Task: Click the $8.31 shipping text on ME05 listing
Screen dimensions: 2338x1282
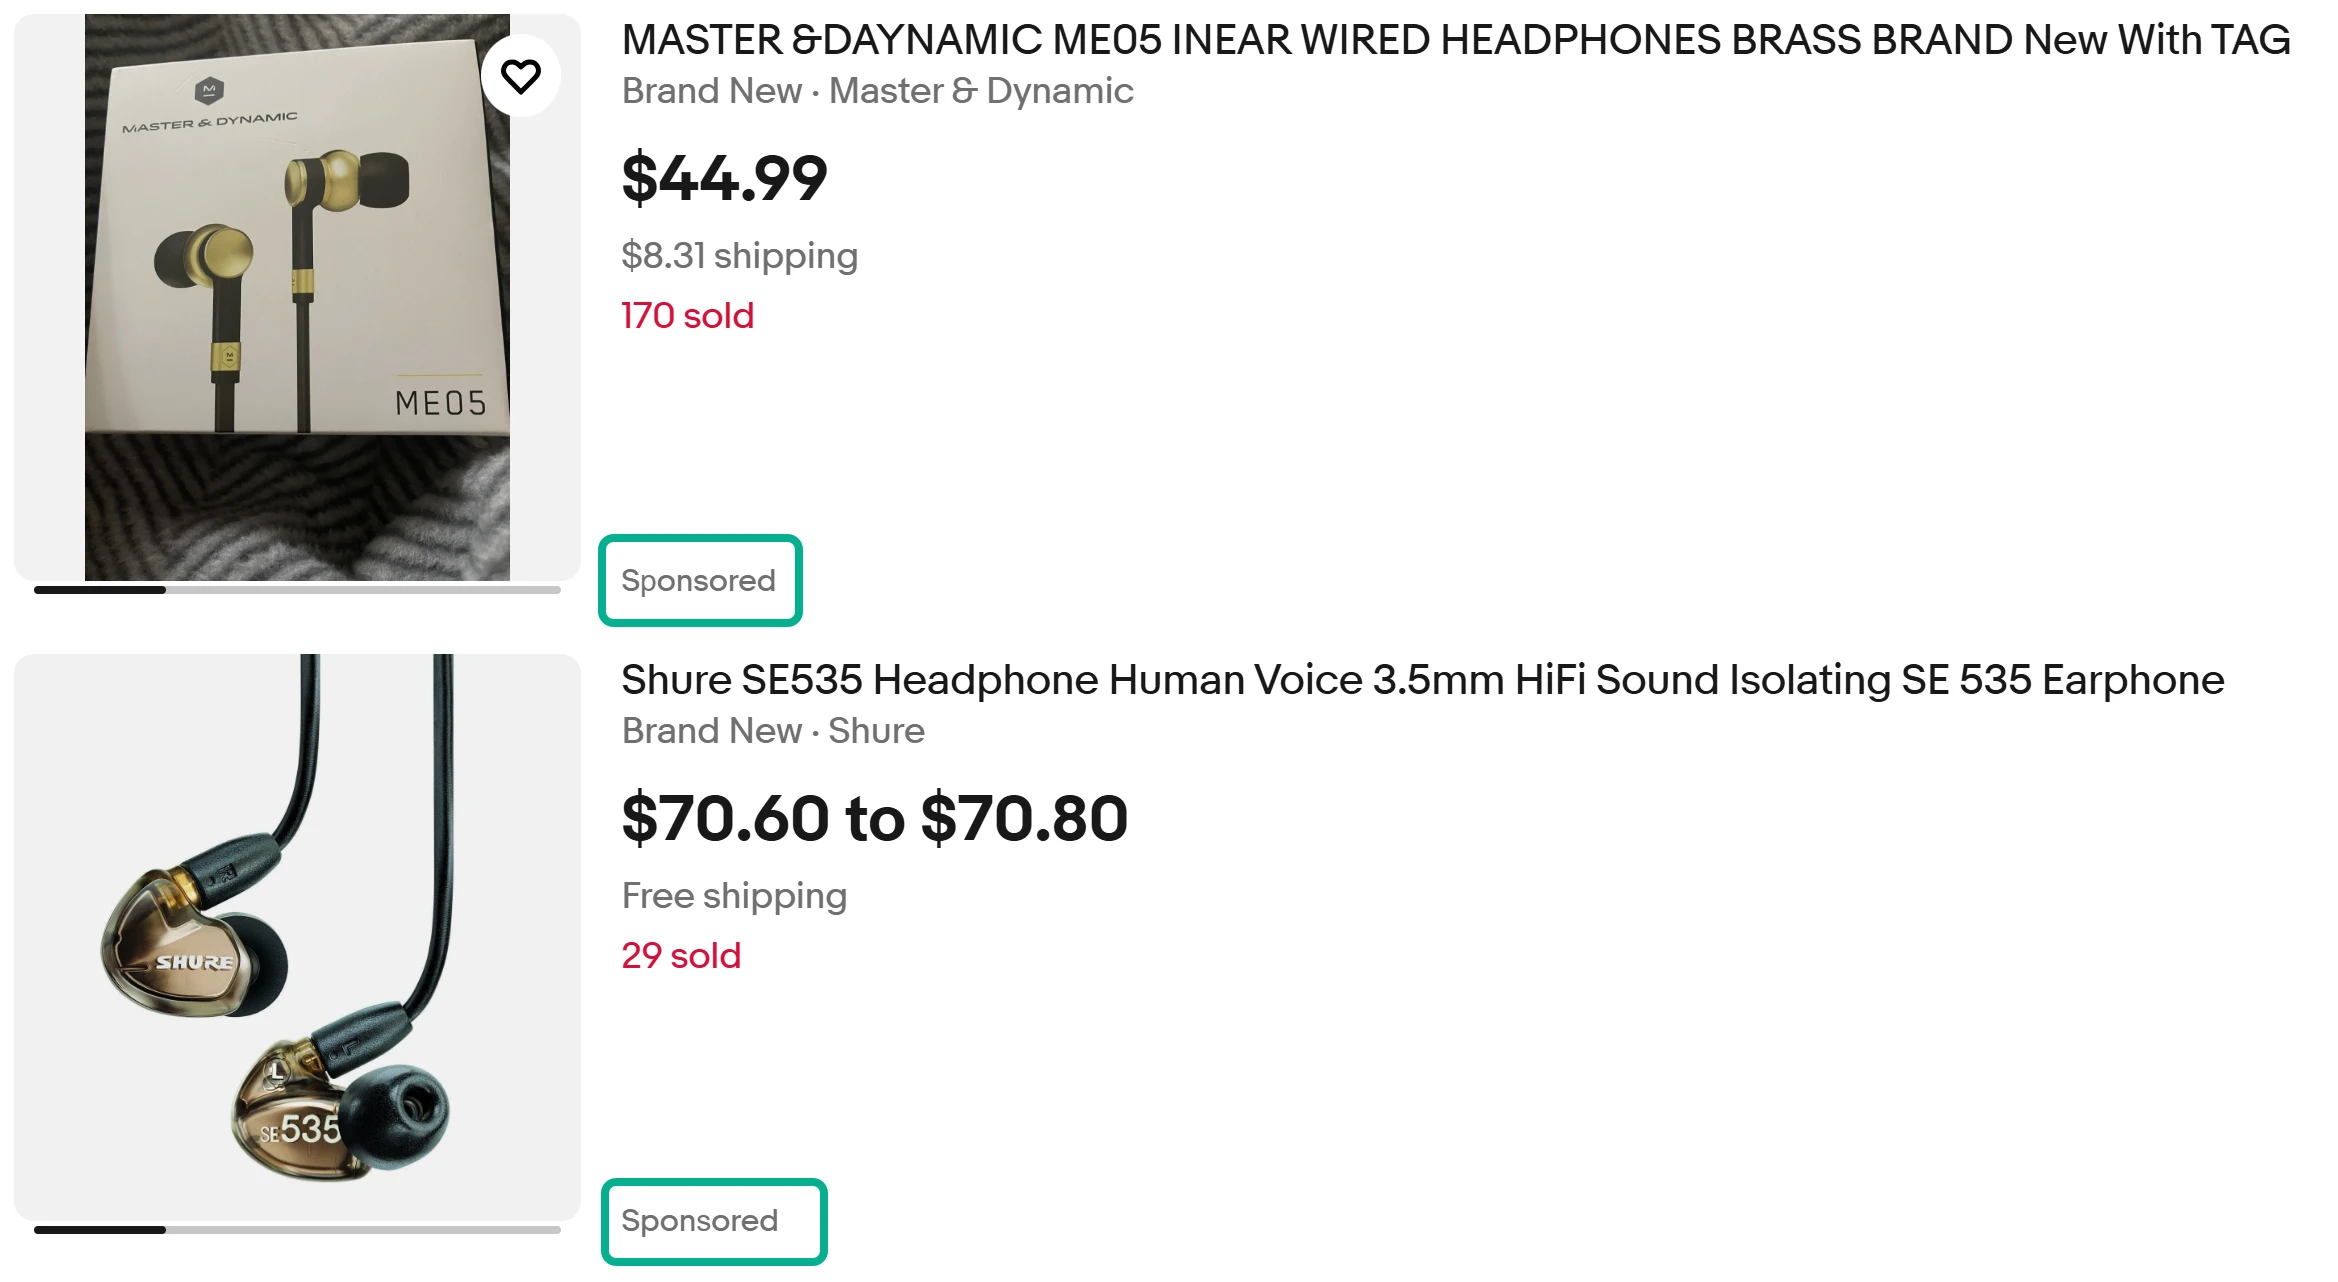Action: (738, 256)
